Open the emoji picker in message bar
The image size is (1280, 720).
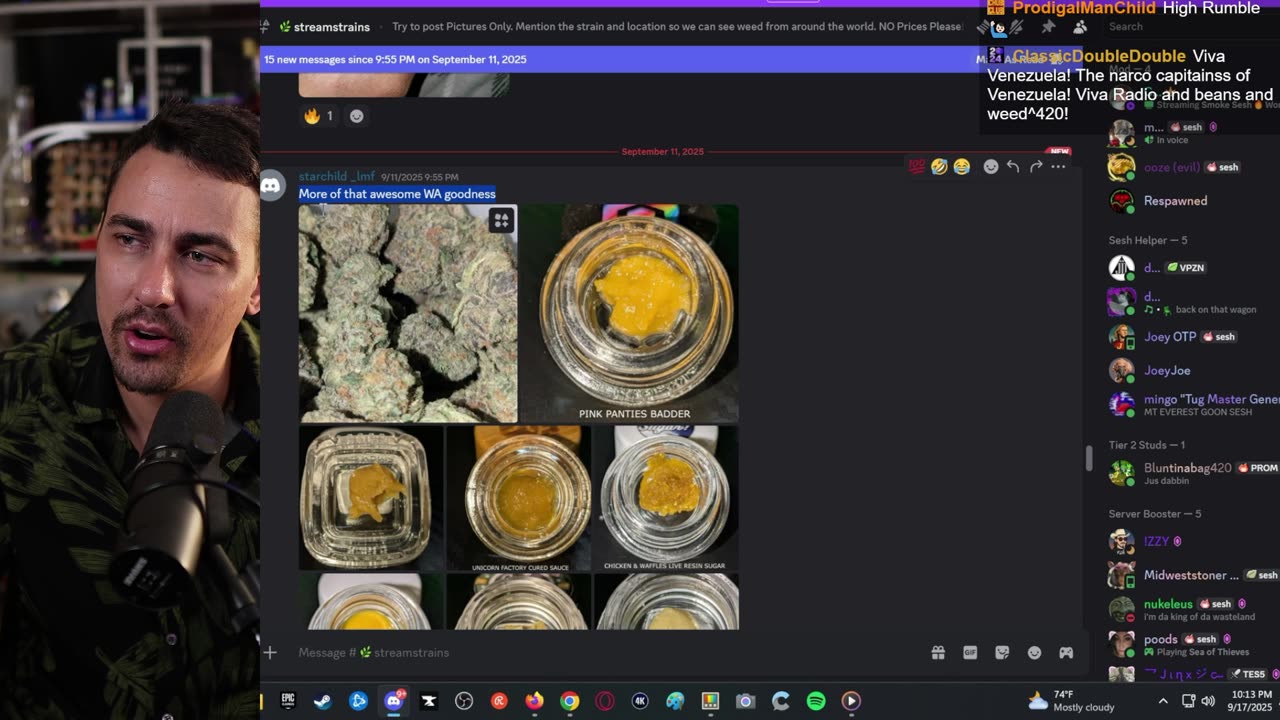(1034, 652)
